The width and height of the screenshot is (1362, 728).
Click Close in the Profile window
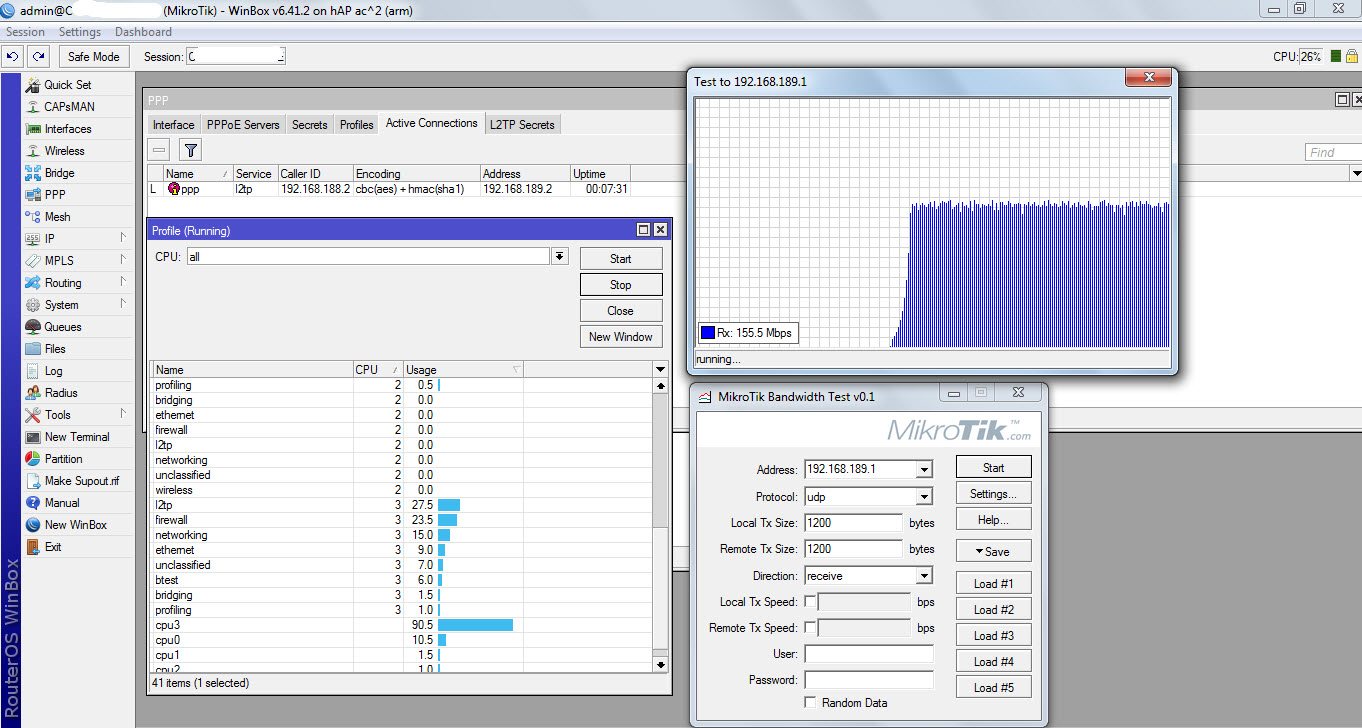[621, 310]
